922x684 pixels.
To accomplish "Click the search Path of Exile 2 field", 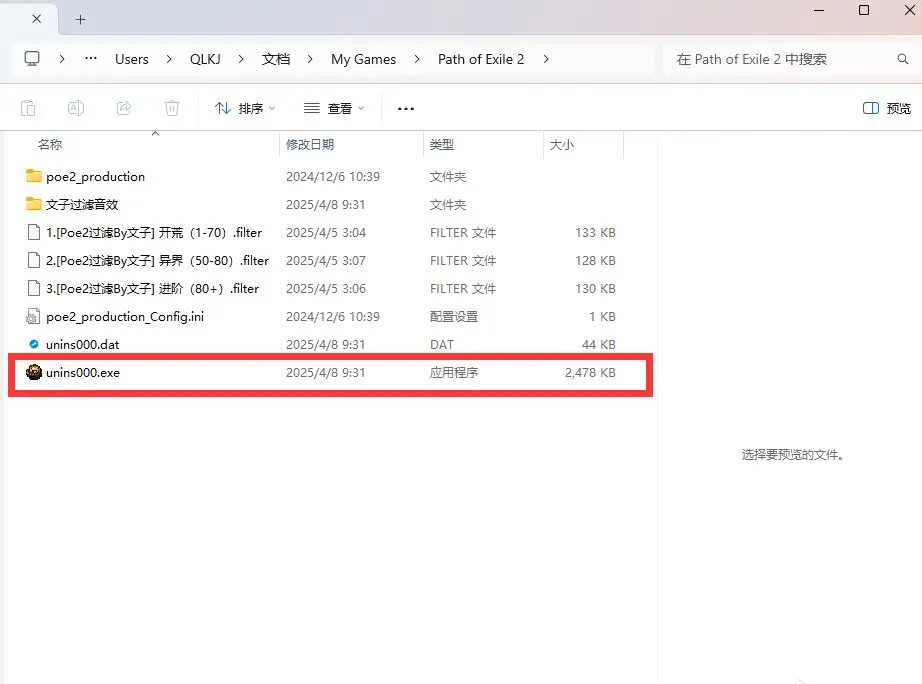I will tap(780, 59).
